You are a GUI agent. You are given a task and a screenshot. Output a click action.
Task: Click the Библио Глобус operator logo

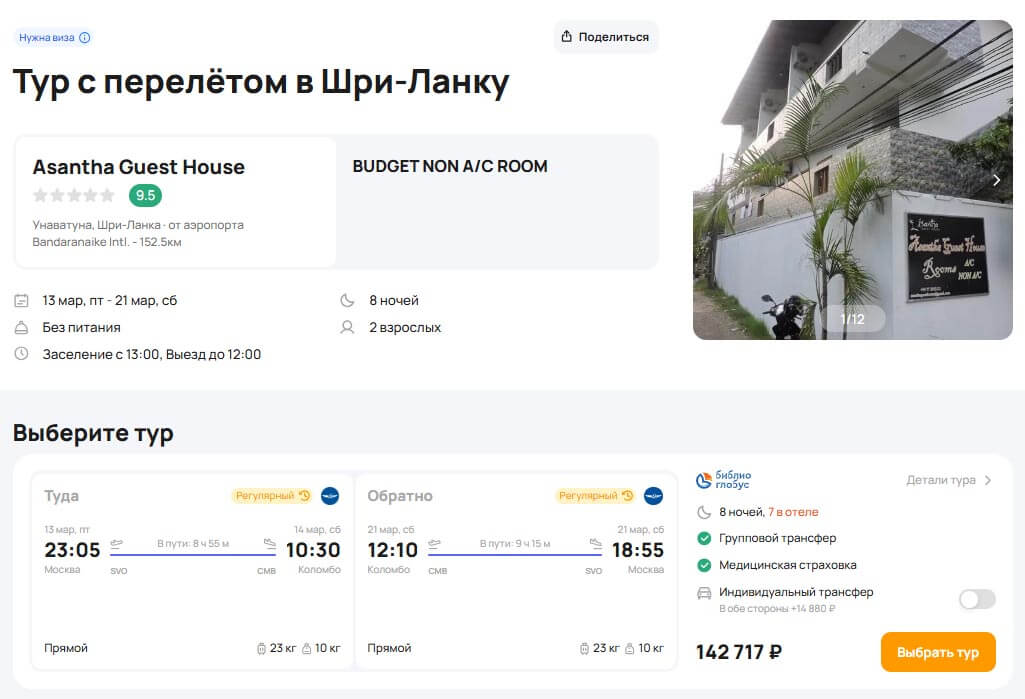point(724,480)
